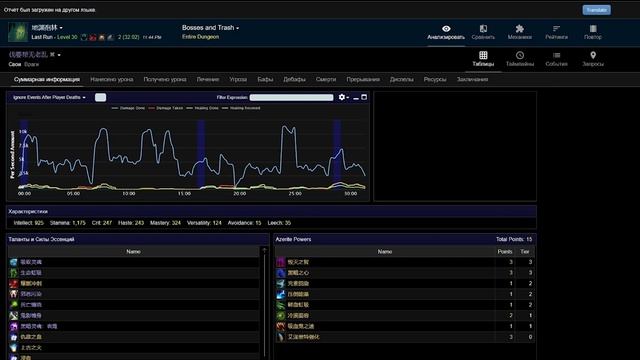Expand the dungeon name dropdown
The width and height of the screenshot is (640, 360).
point(47,28)
